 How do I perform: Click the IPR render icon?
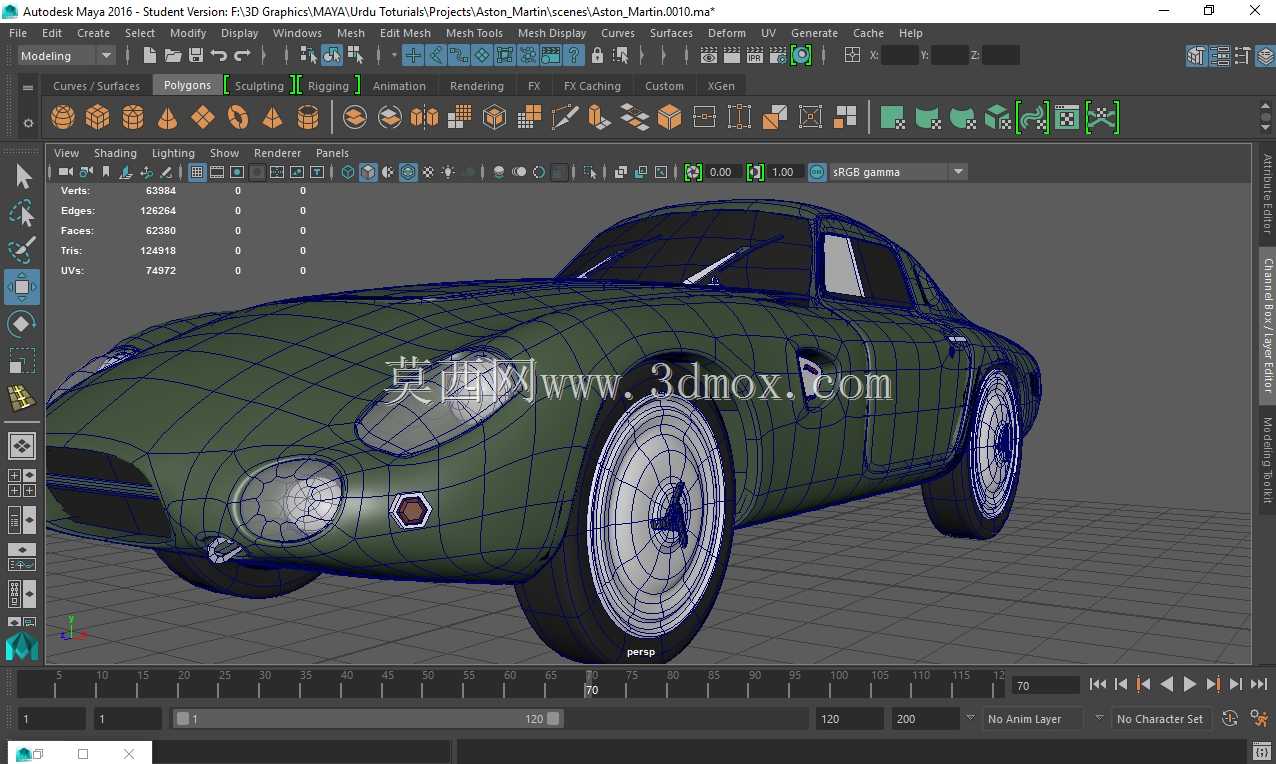[x=755, y=55]
